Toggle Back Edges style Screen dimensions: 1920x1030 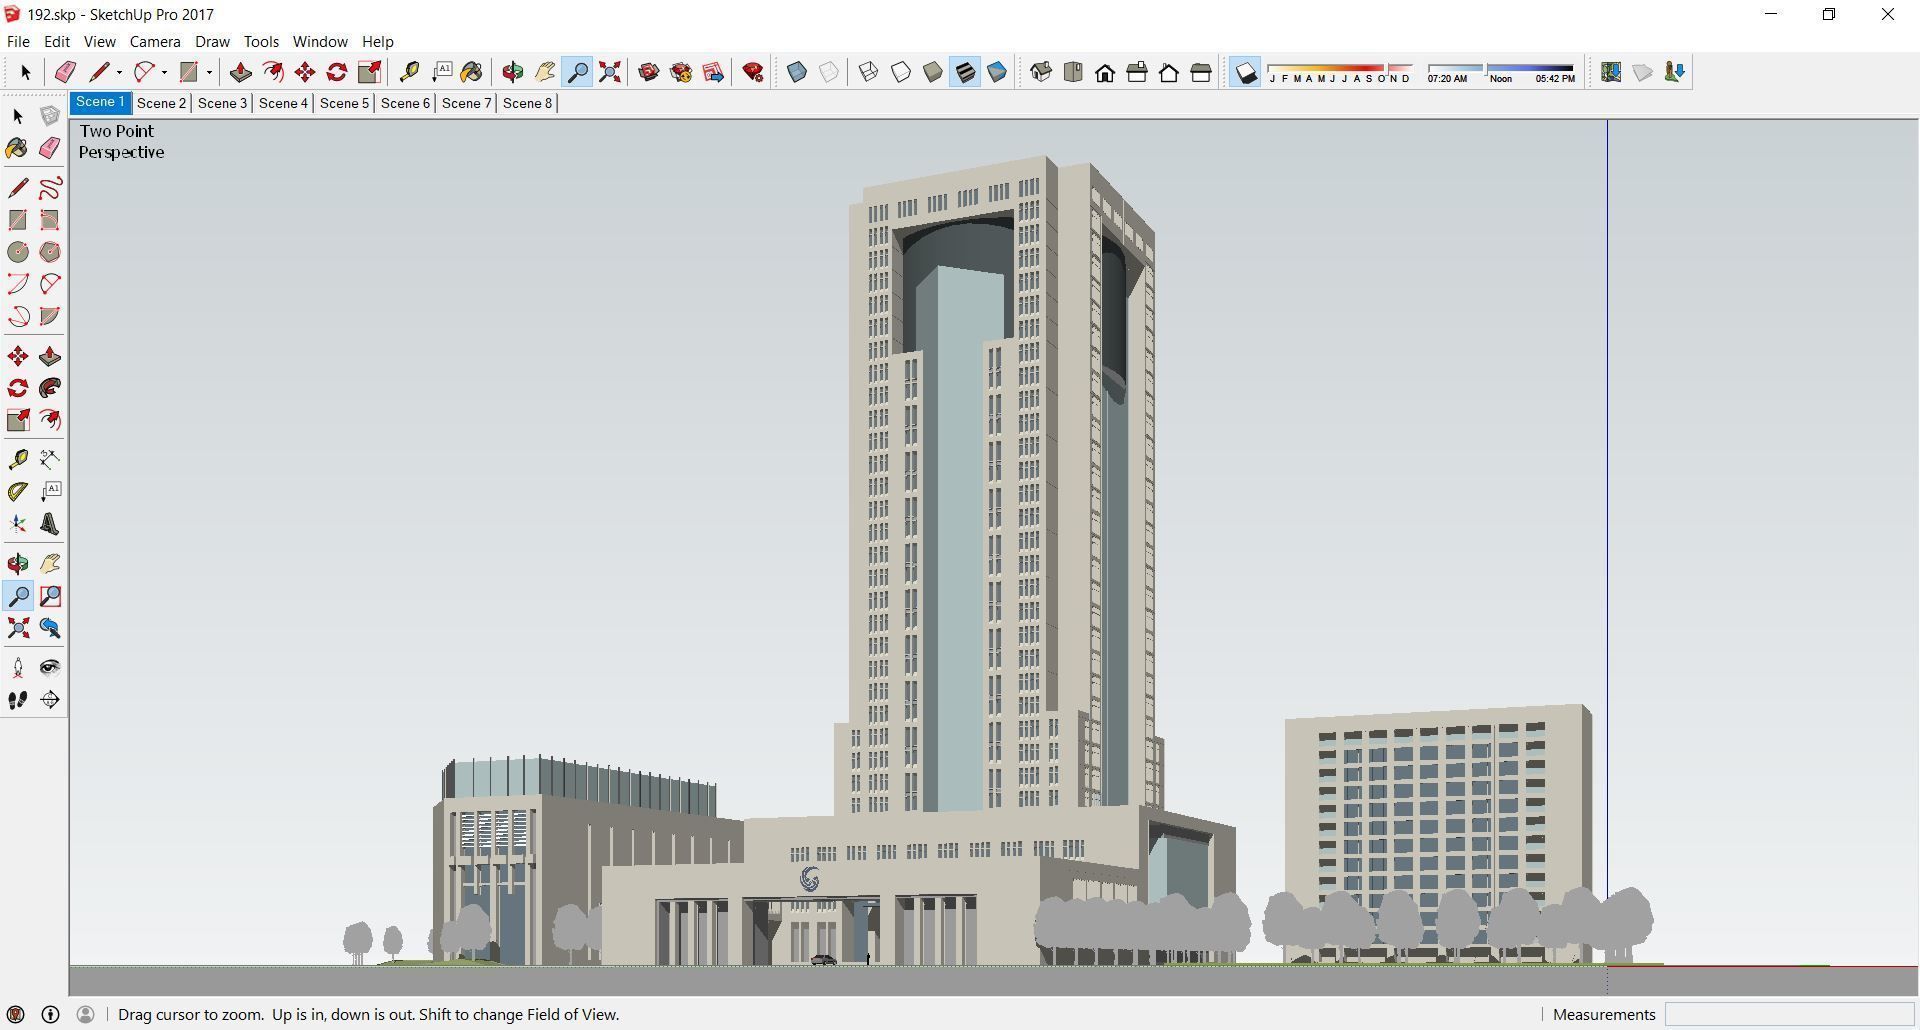(x=829, y=72)
